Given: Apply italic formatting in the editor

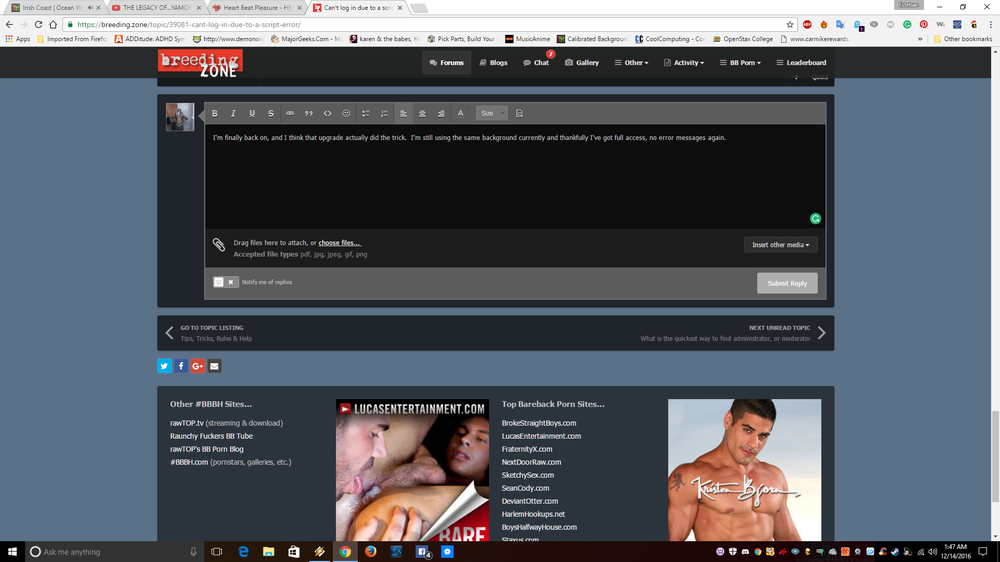Looking at the screenshot, I should [x=233, y=114].
